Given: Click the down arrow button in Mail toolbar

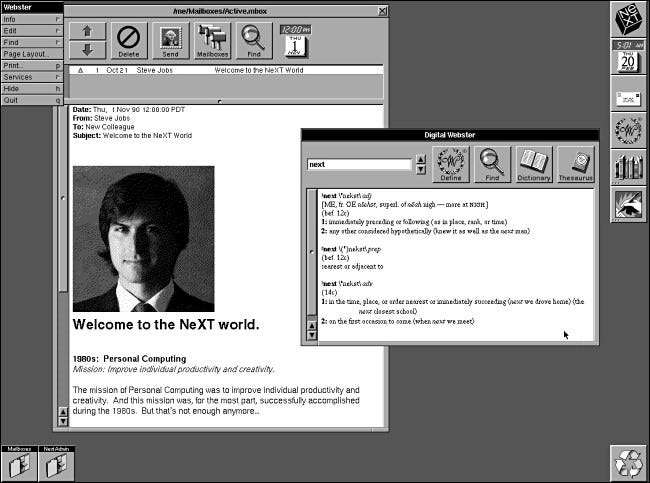Looking at the screenshot, I should tap(87, 50).
